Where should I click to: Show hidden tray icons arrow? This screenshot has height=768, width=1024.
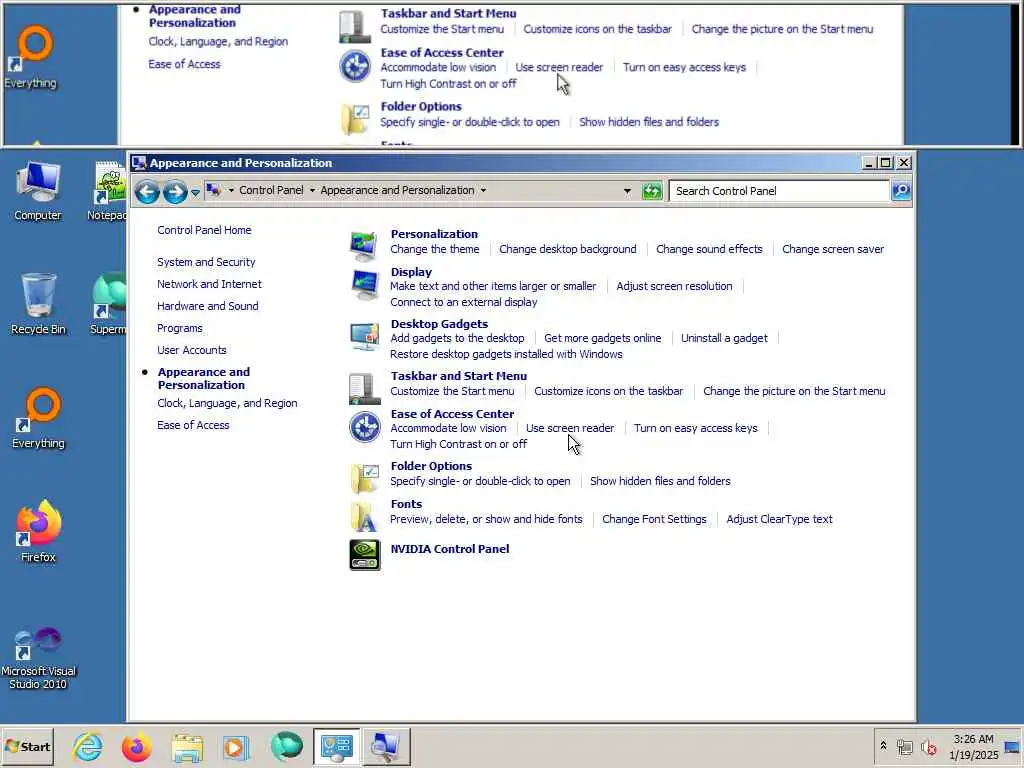tap(883, 745)
